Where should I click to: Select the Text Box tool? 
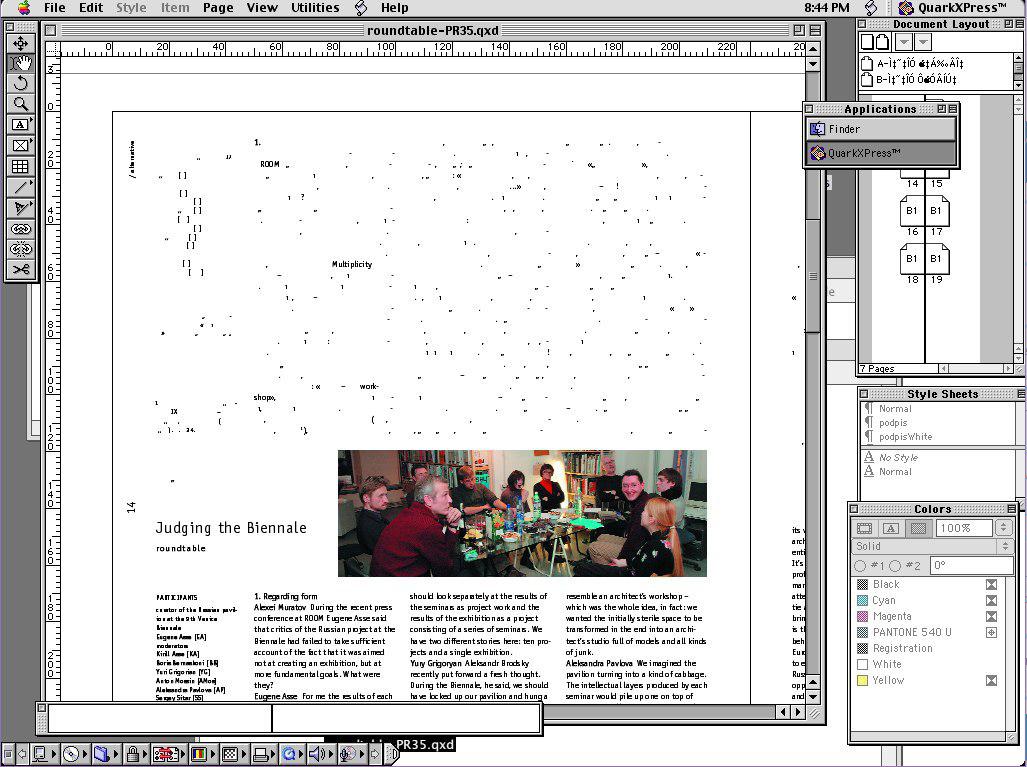point(20,125)
